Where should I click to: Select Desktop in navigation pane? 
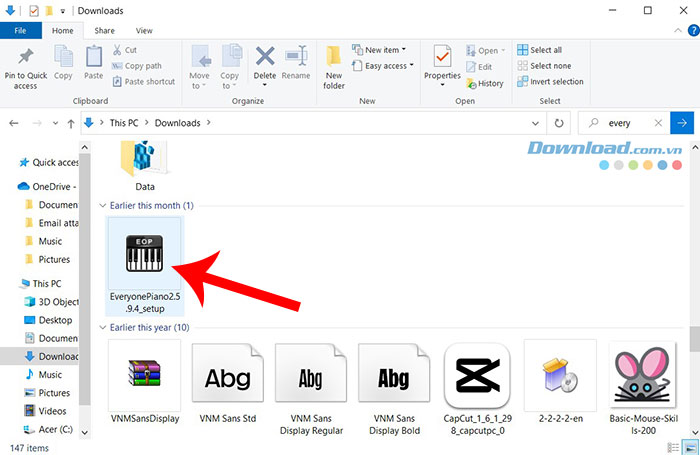55,320
